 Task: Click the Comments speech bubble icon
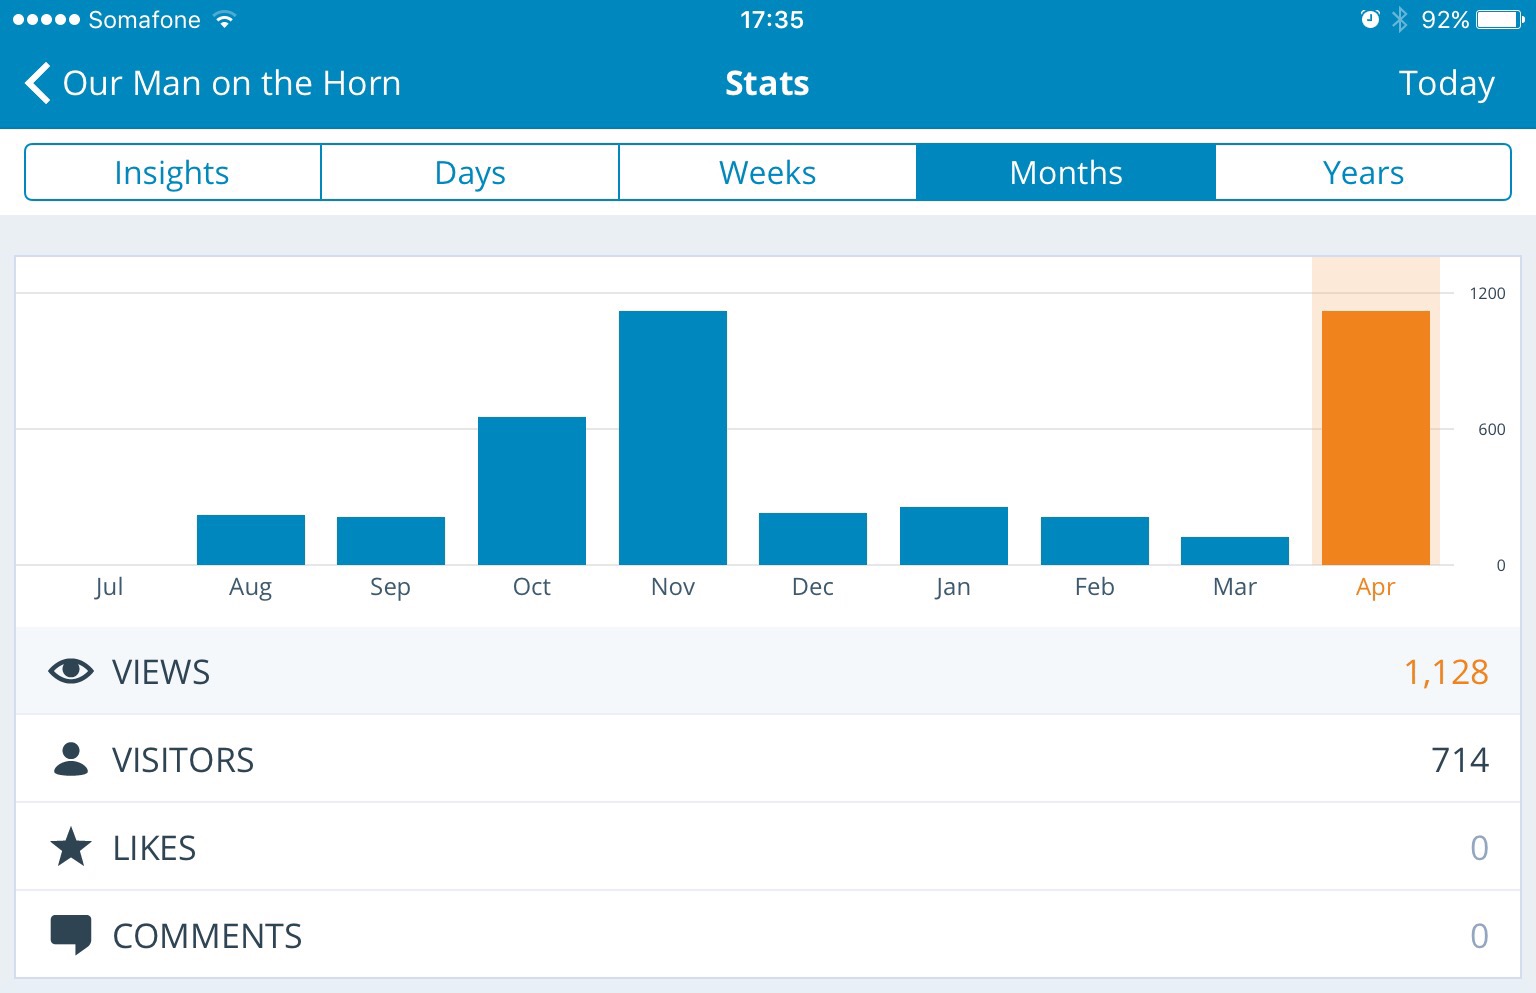pyautogui.click(x=71, y=936)
